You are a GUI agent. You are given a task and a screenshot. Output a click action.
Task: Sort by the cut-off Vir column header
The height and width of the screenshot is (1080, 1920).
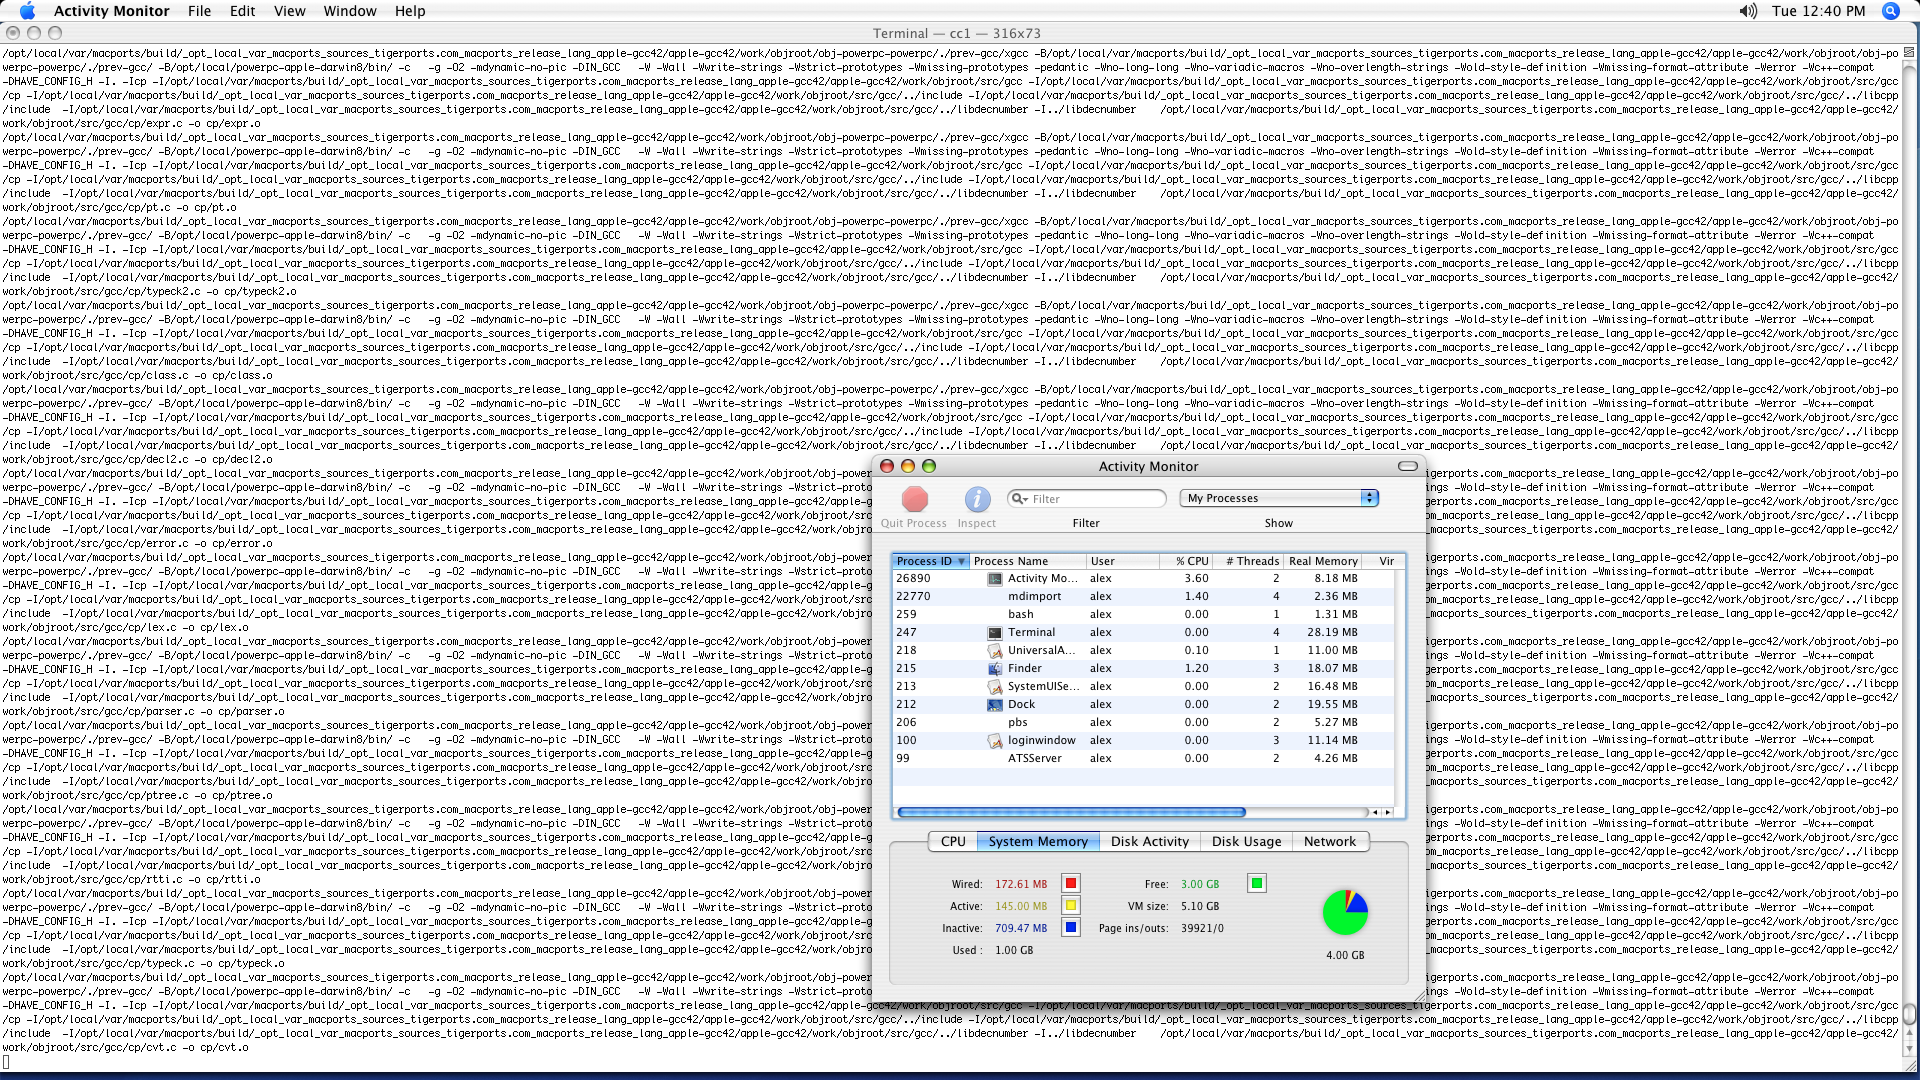click(x=1385, y=561)
